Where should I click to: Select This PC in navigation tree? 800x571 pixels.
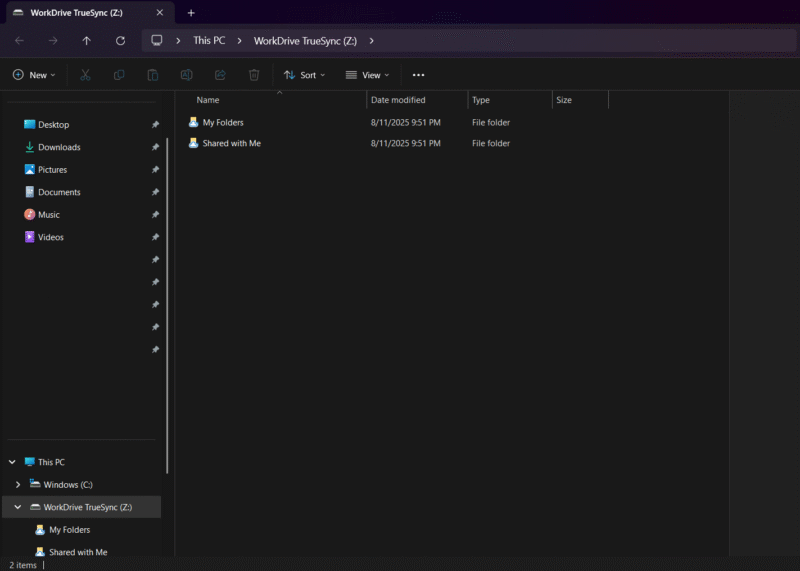(51, 462)
